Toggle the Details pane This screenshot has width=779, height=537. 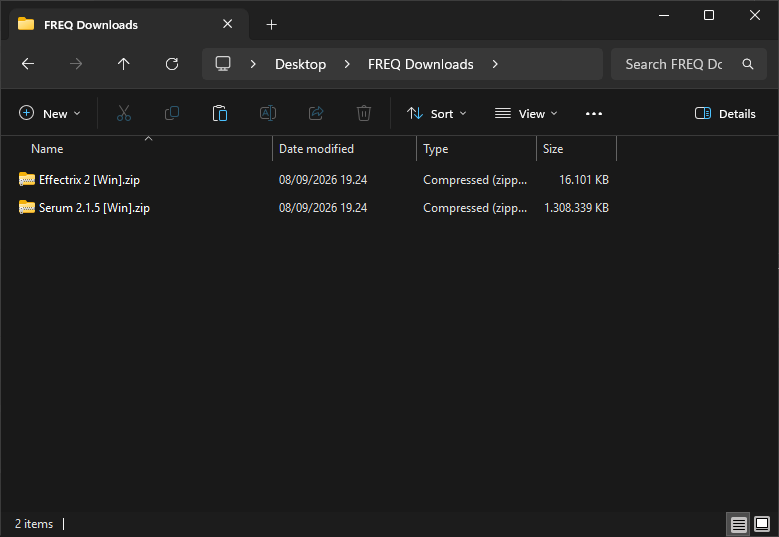pos(725,114)
